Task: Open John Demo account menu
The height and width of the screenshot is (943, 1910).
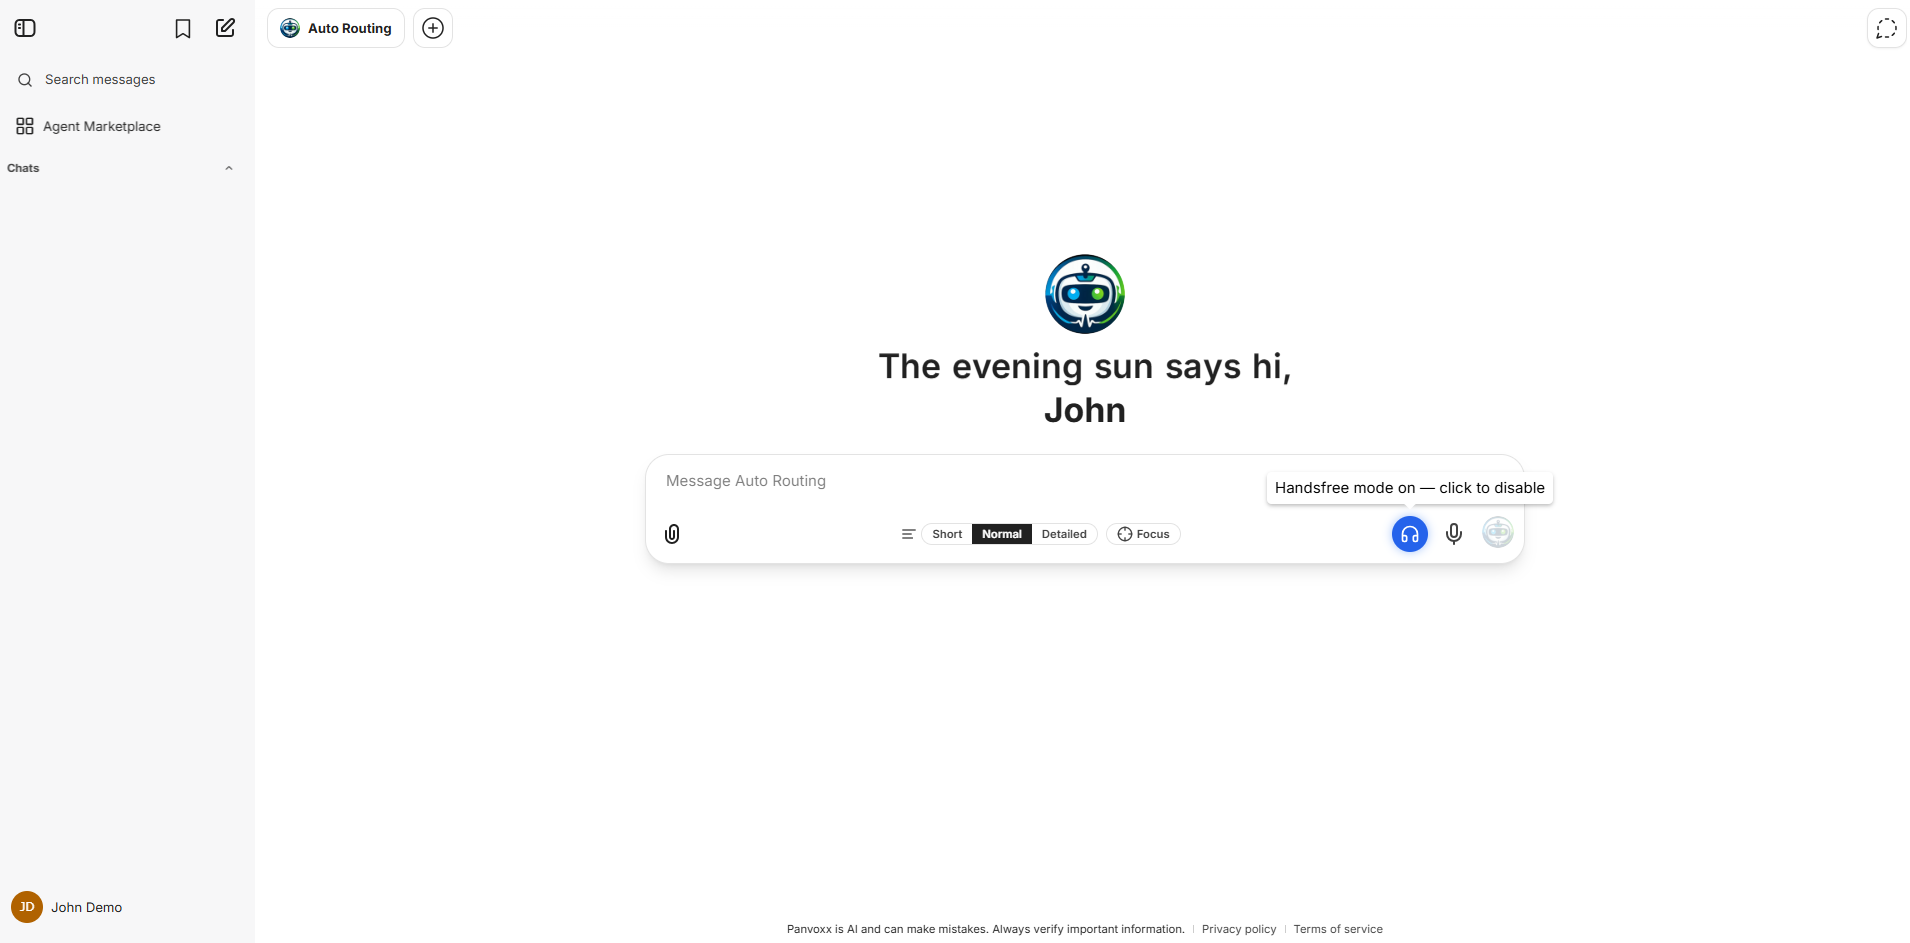Action: (127, 907)
